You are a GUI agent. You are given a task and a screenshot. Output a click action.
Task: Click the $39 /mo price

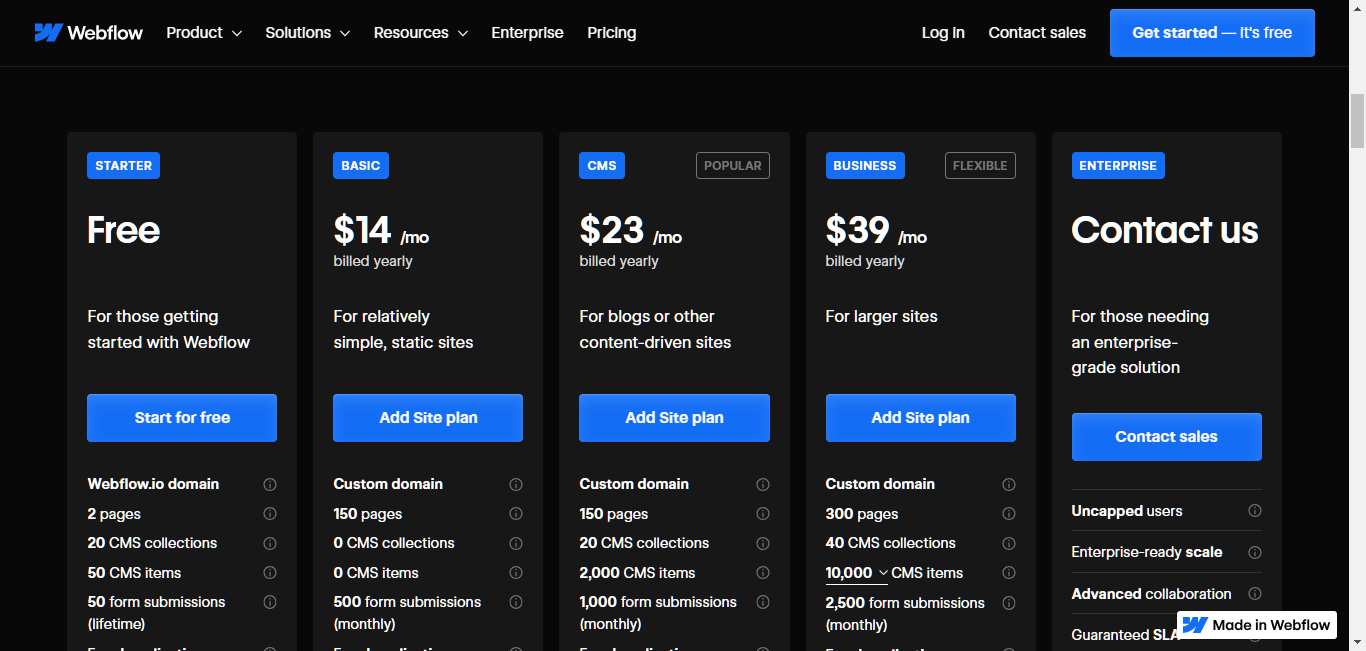(876, 231)
